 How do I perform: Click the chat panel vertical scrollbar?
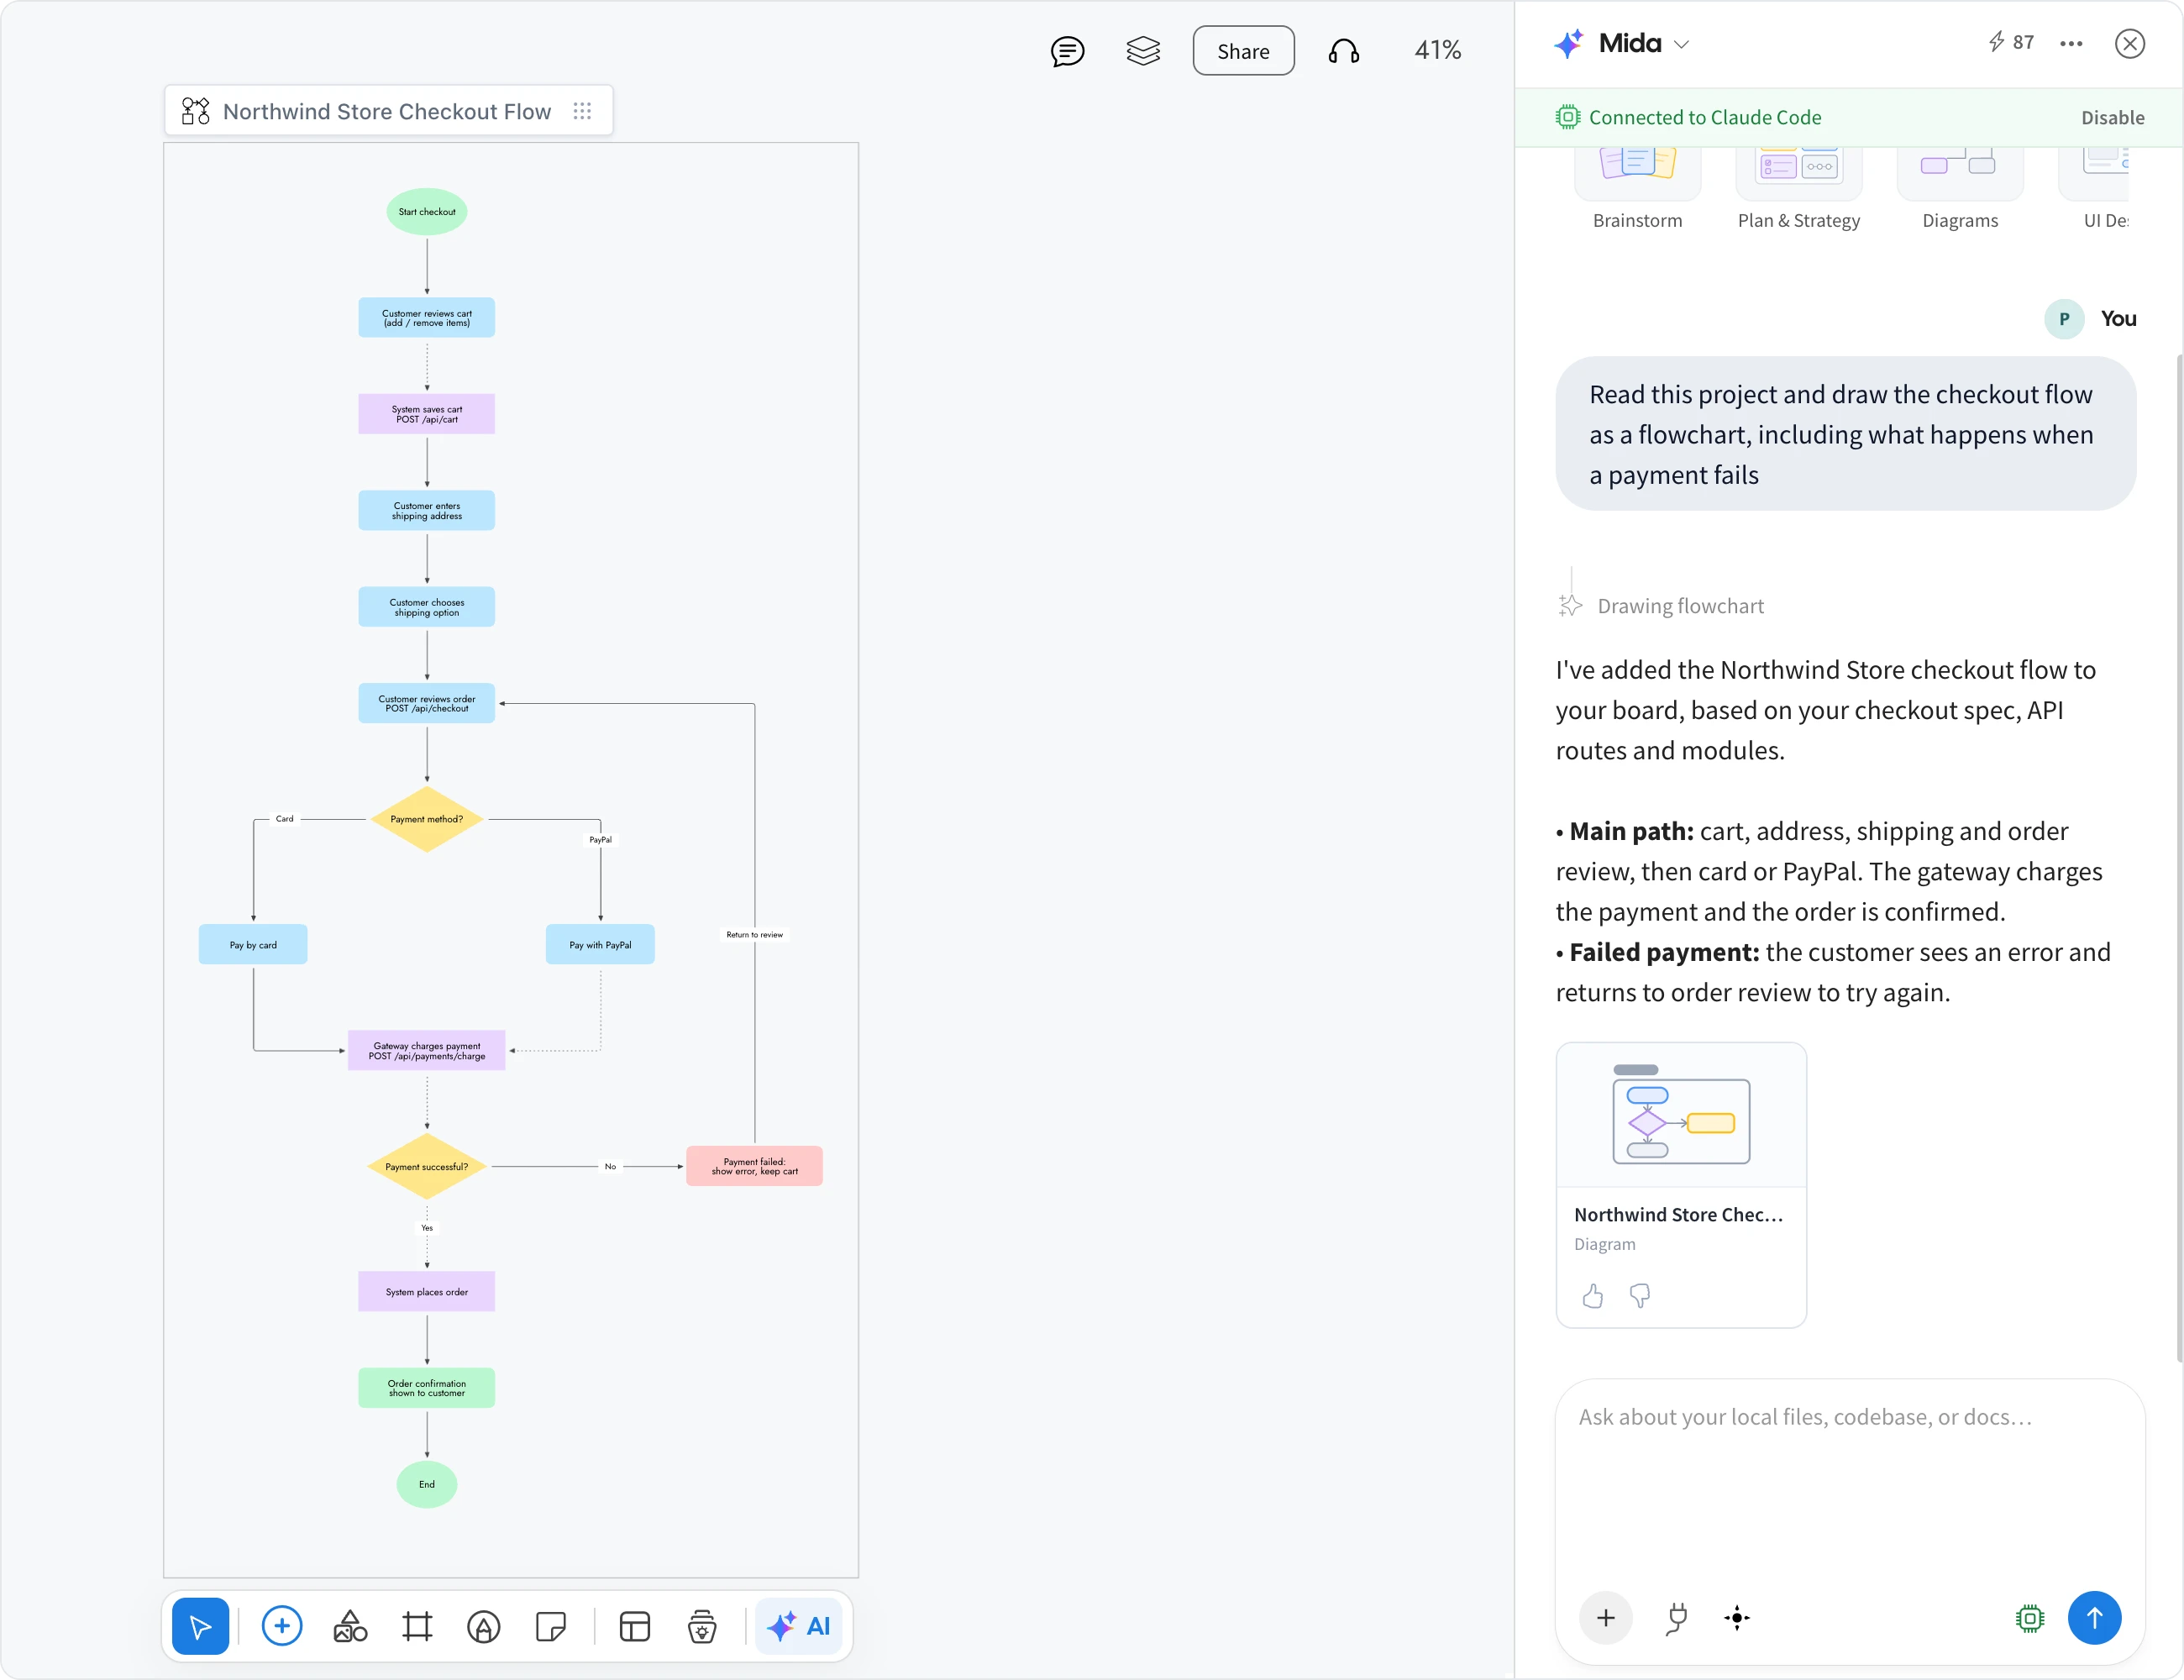tap(2179, 856)
